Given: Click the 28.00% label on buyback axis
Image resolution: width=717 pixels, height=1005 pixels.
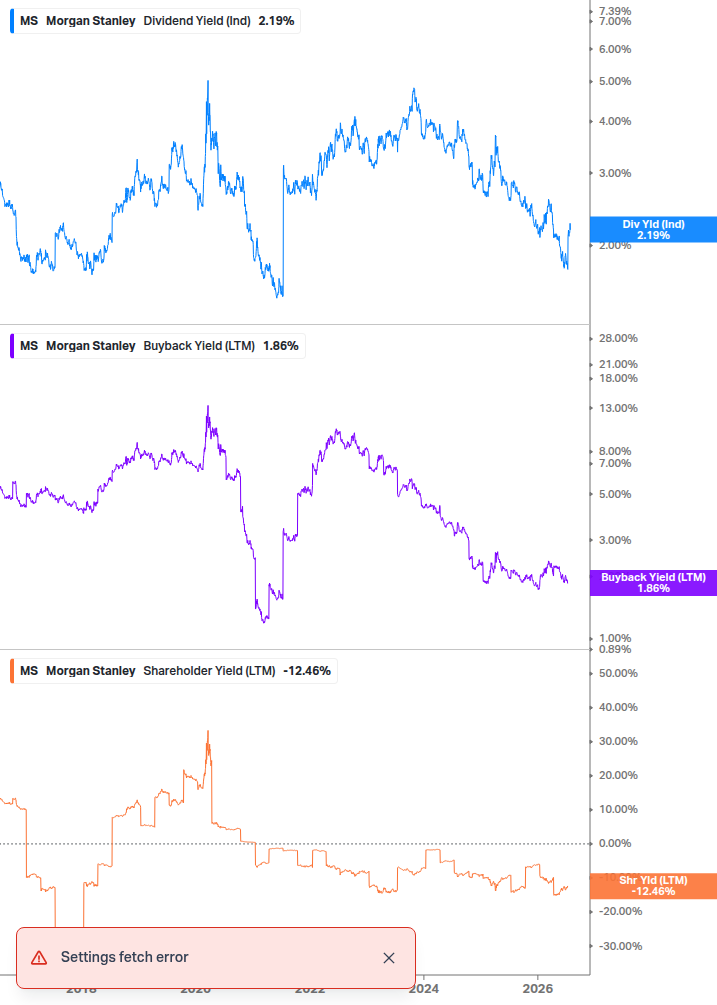Looking at the screenshot, I should [x=618, y=338].
